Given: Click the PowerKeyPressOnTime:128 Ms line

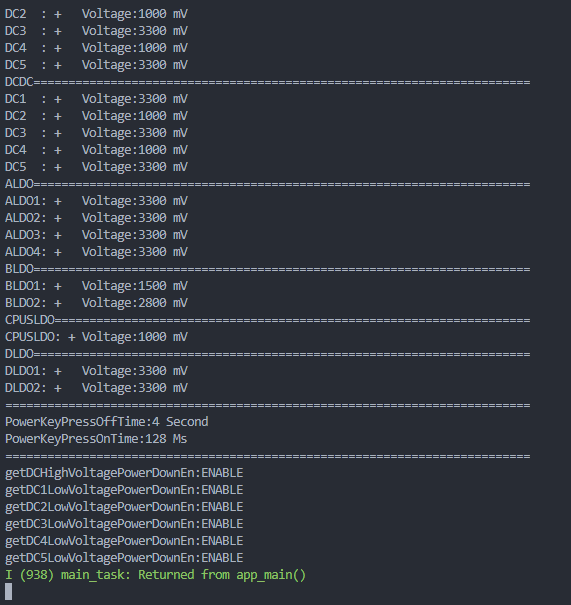Looking at the screenshot, I should (x=96, y=439).
